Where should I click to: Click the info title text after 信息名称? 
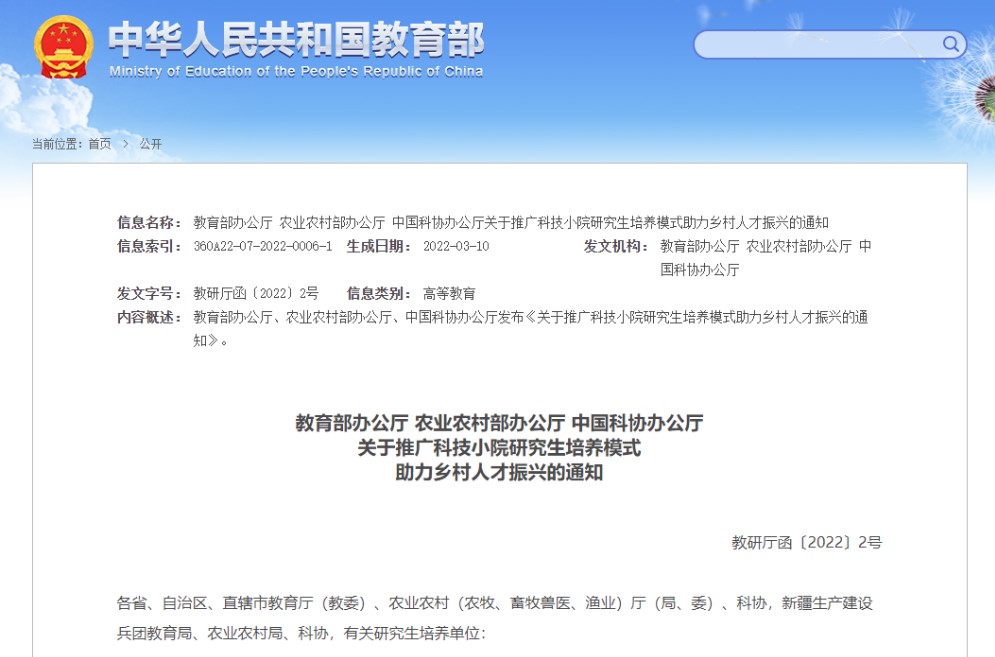pos(511,223)
